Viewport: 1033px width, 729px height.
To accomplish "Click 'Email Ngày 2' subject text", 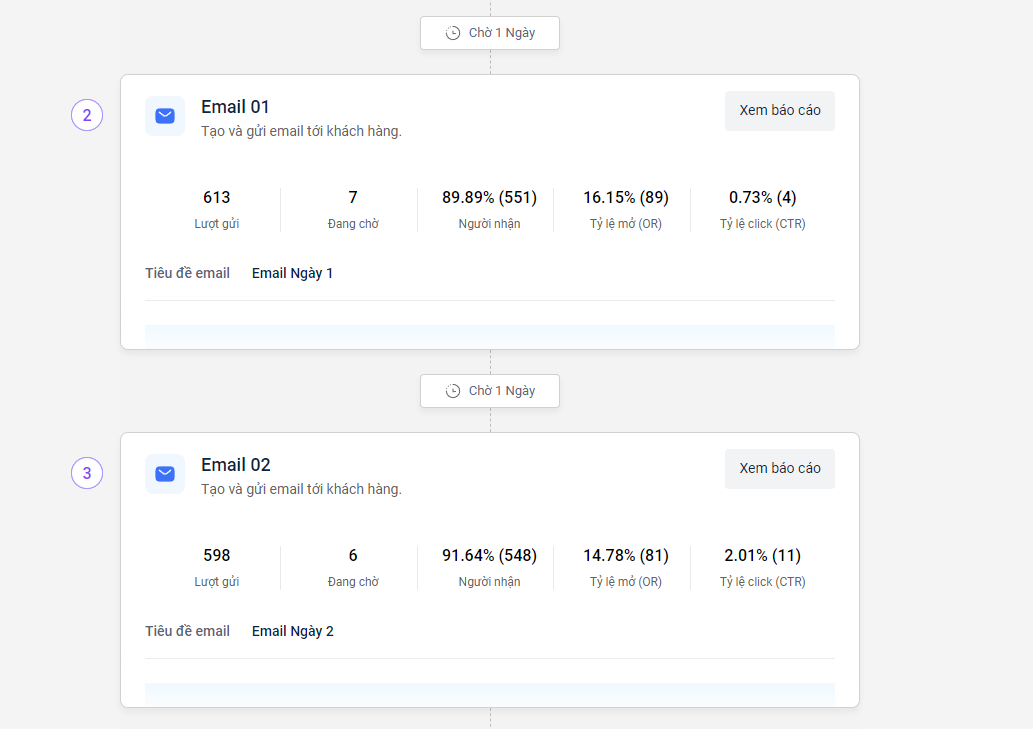I will click(x=292, y=631).
